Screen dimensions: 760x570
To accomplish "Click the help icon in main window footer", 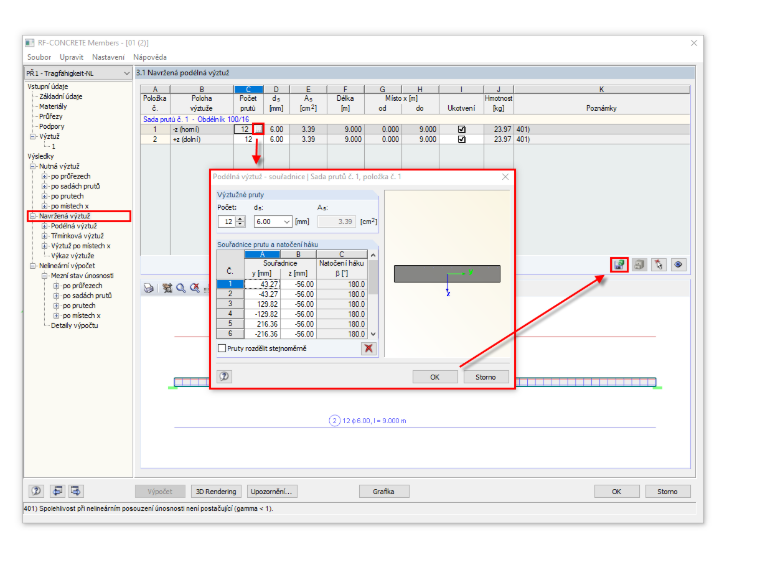I will pos(36,491).
